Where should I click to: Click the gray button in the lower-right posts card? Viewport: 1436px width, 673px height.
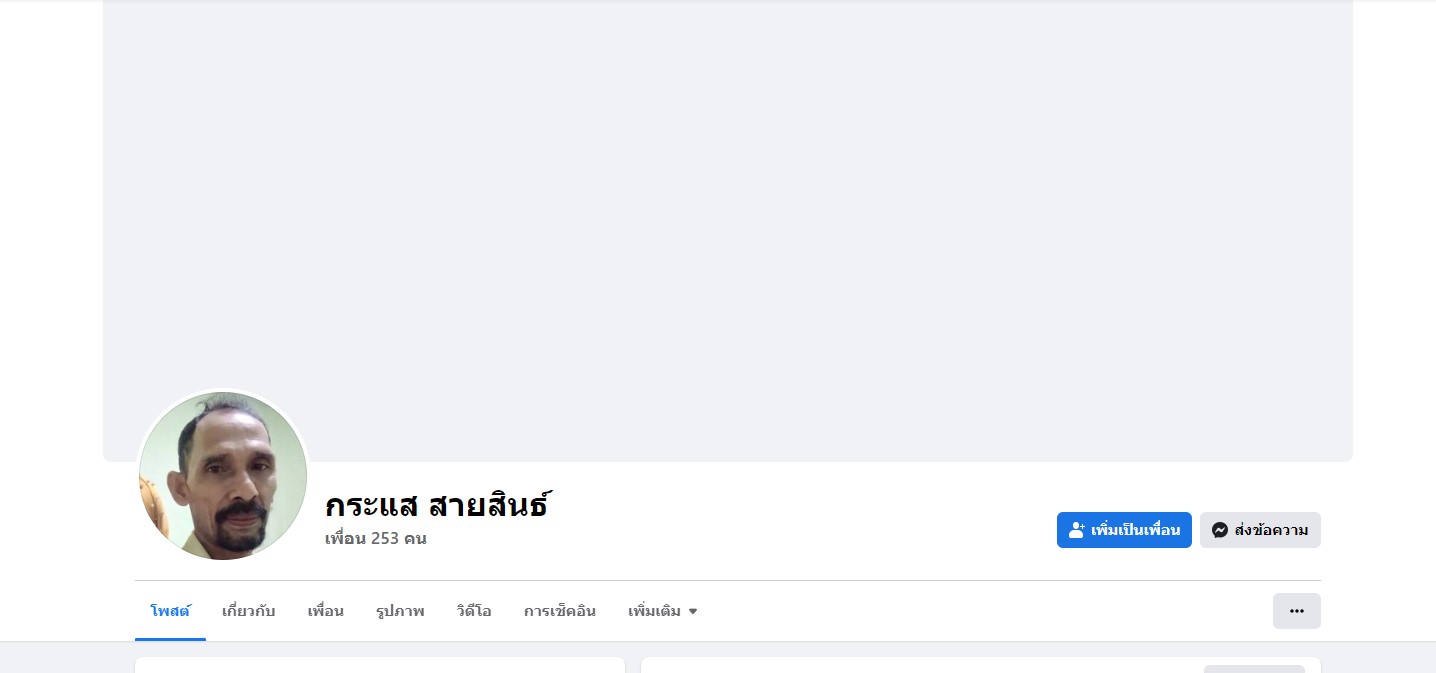click(1254, 669)
